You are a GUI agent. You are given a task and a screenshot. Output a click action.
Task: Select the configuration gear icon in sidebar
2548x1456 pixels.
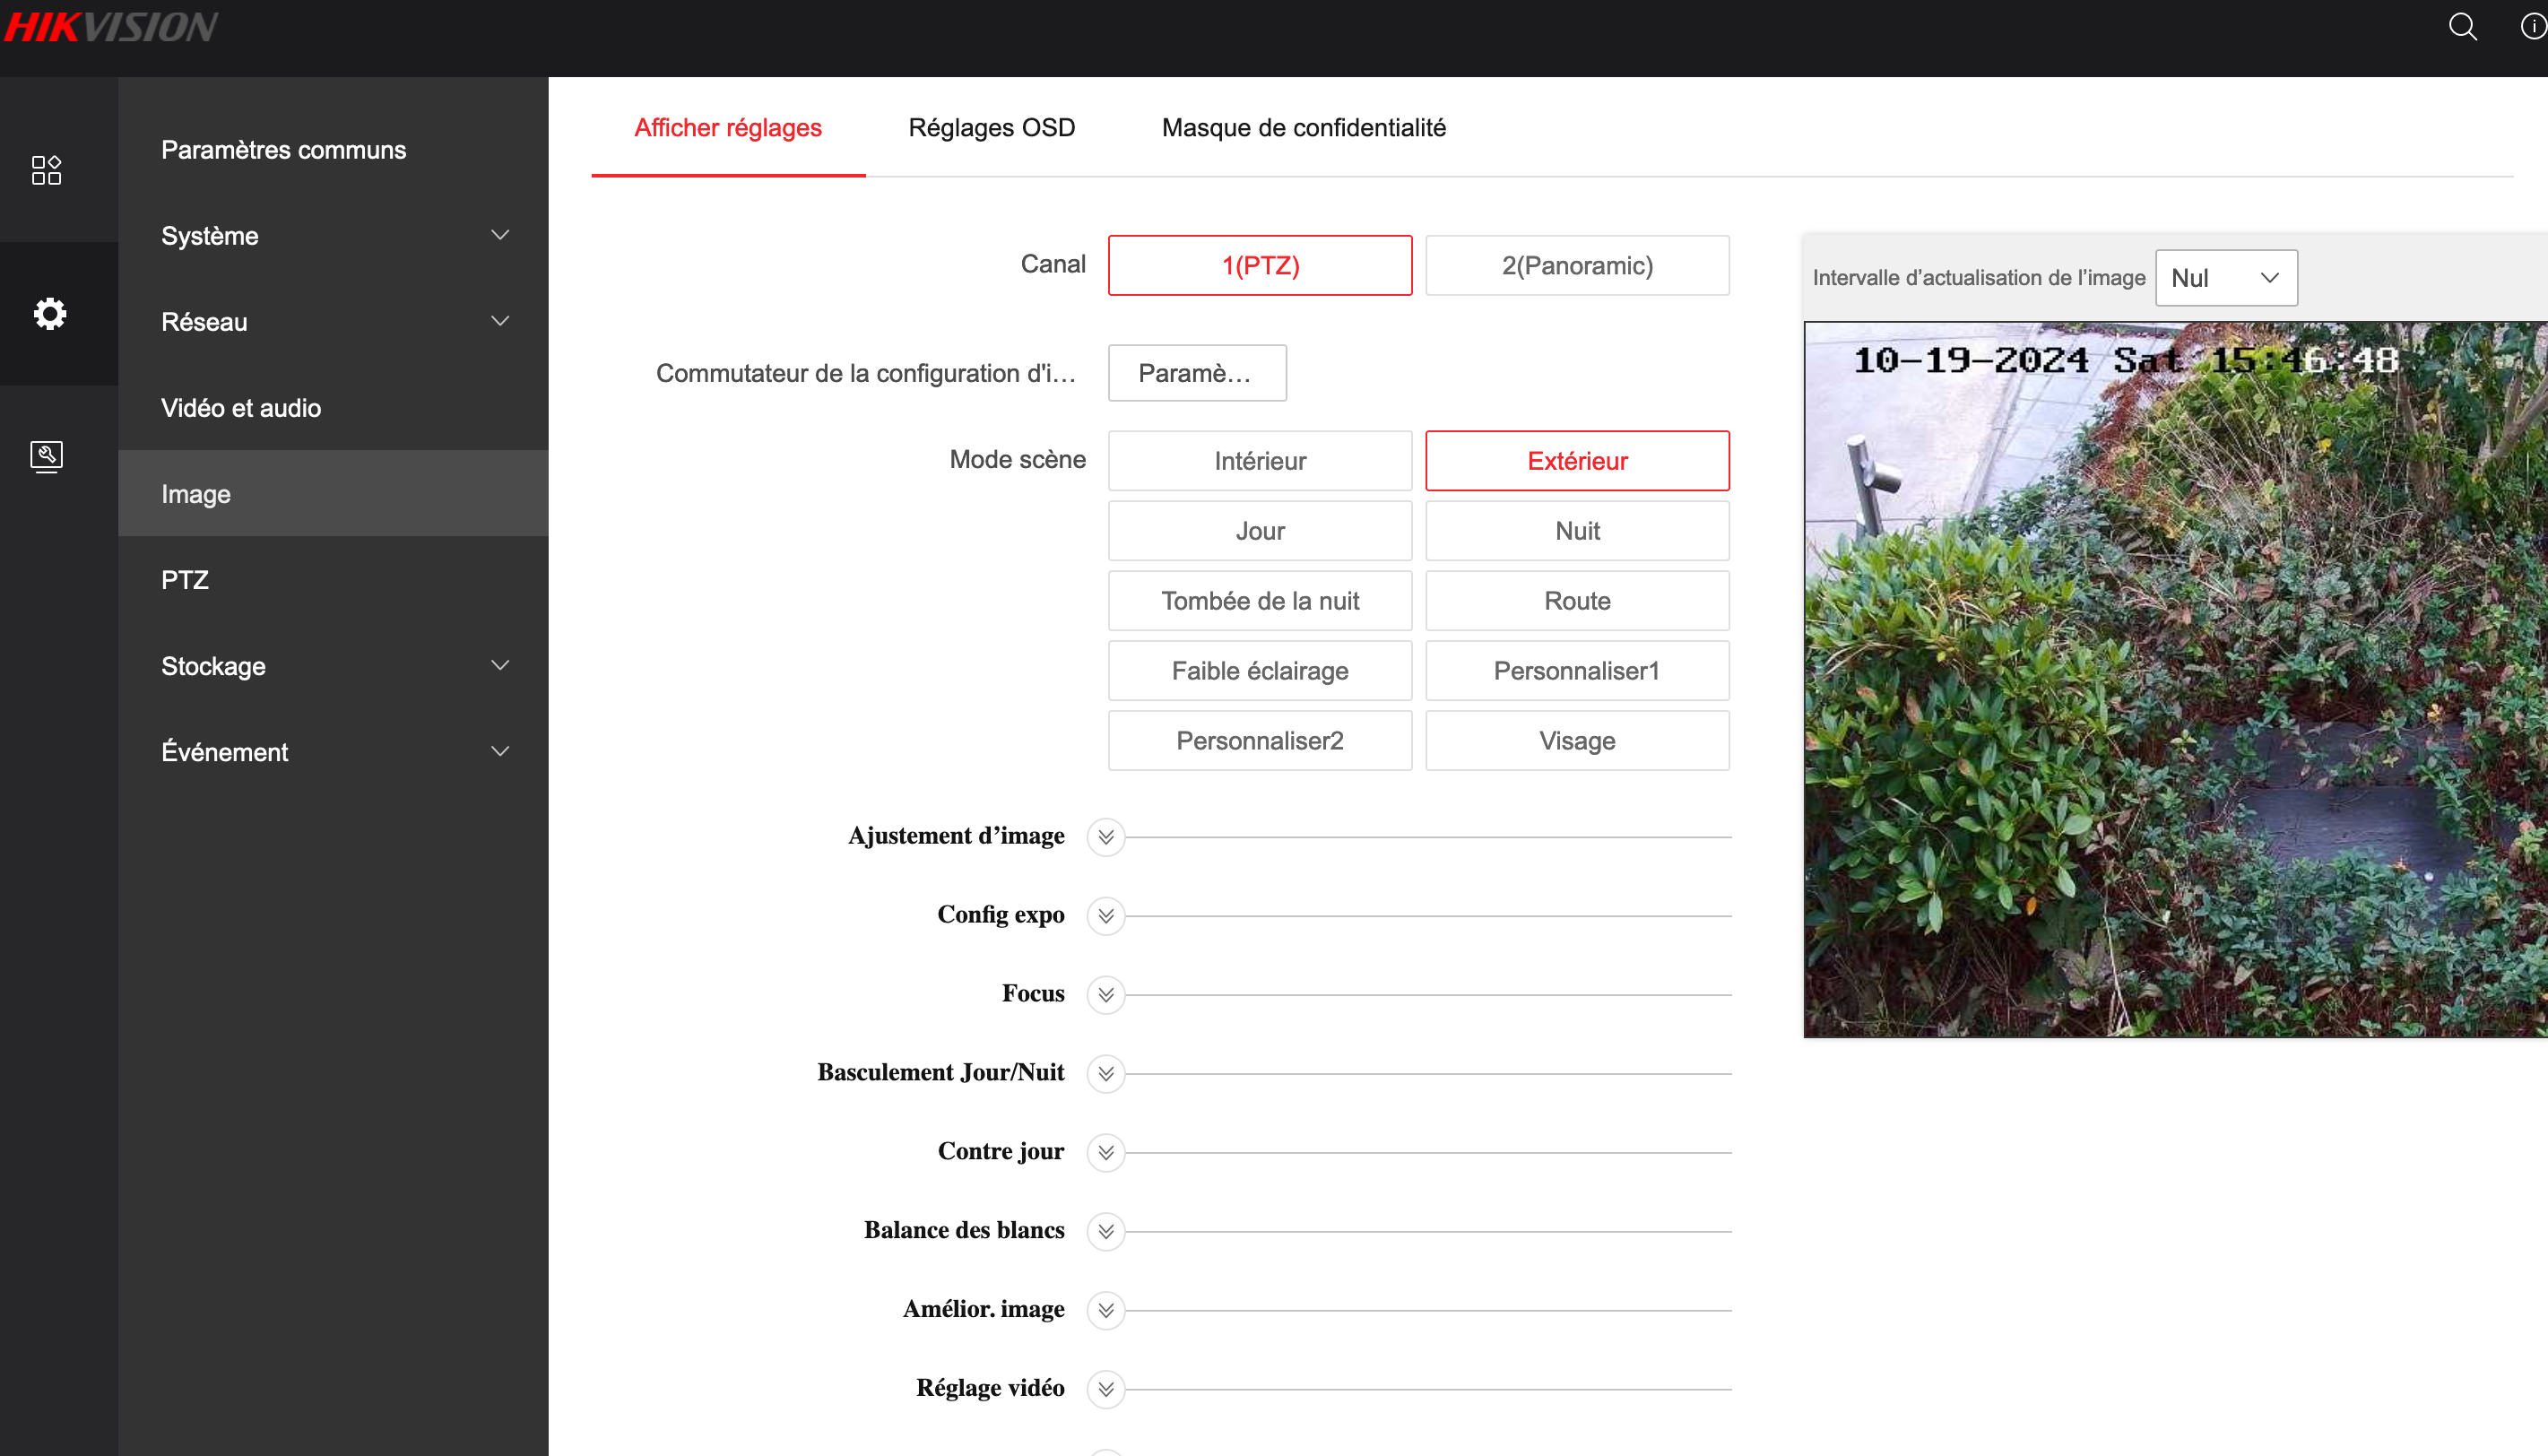point(49,314)
